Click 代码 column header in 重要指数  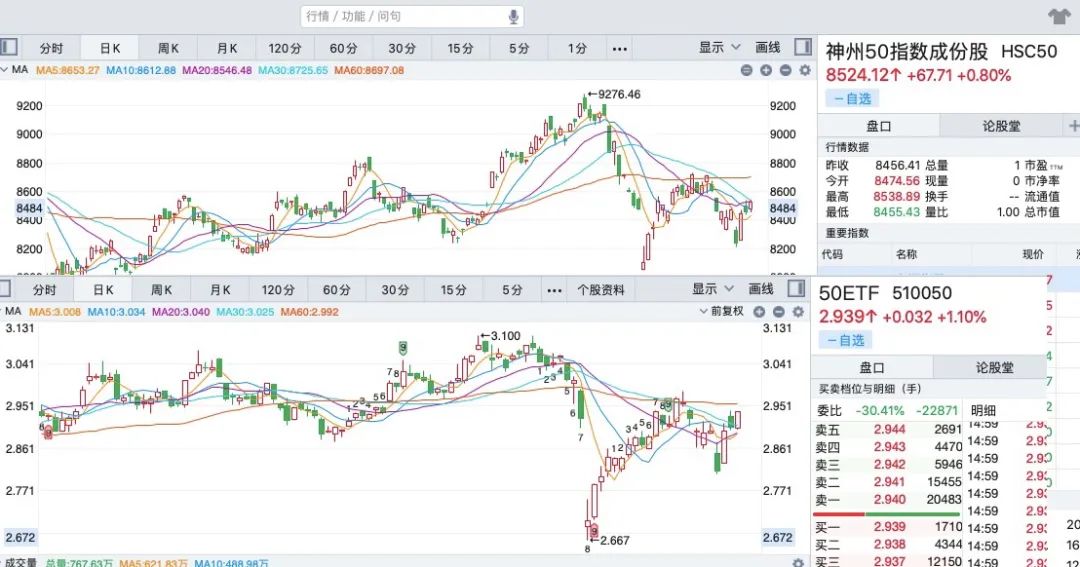[x=832, y=254]
